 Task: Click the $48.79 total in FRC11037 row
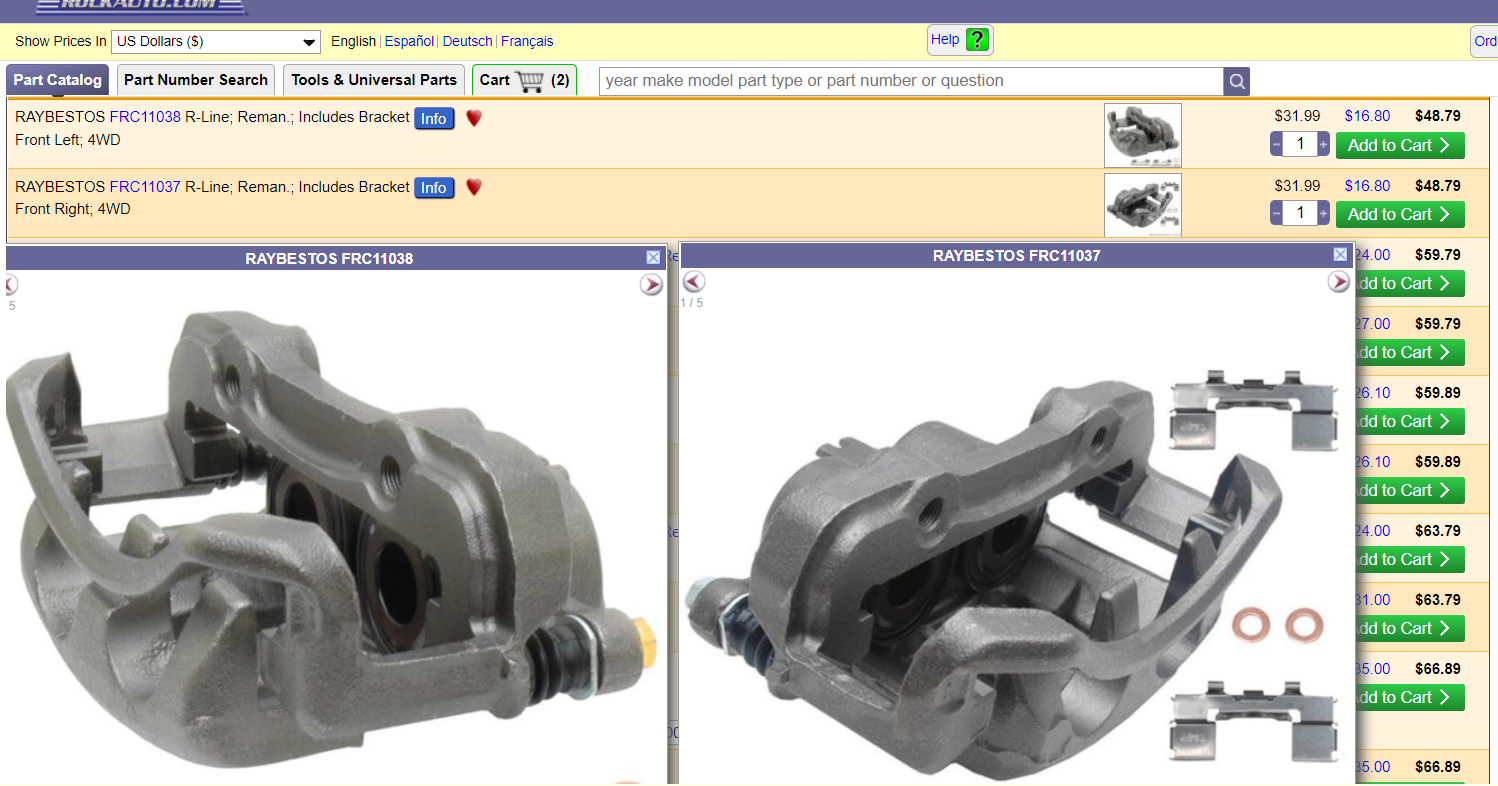pos(1438,186)
